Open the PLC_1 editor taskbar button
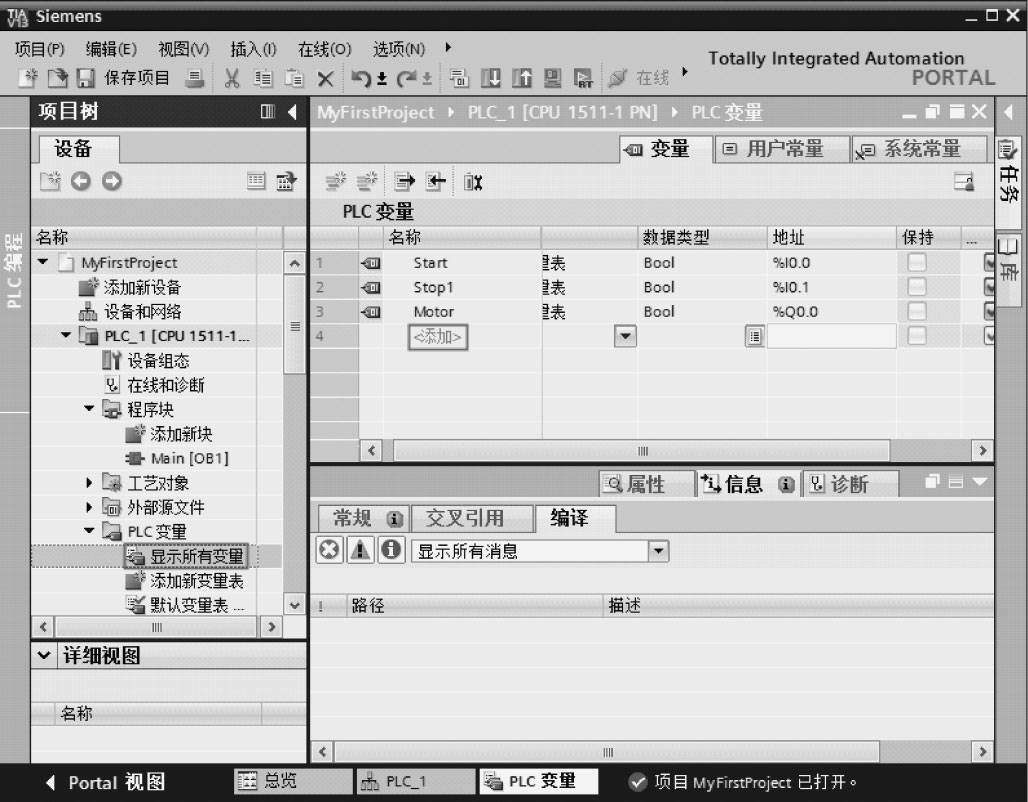 (x=416, y=781)
